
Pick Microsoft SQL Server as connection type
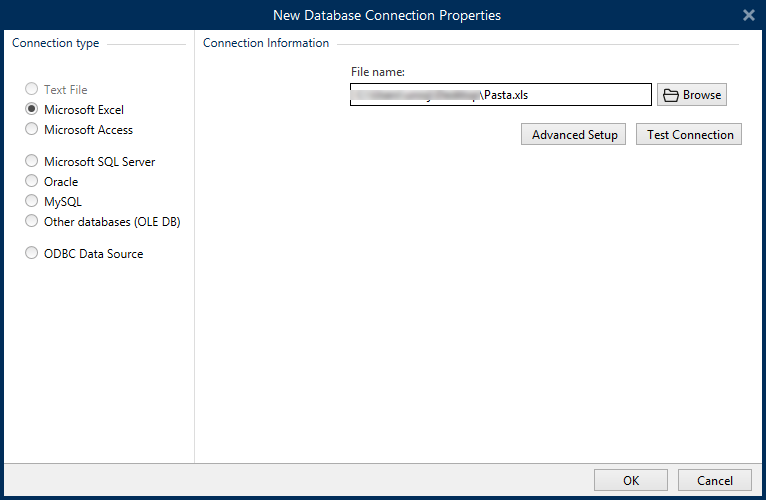pos(32,162)
